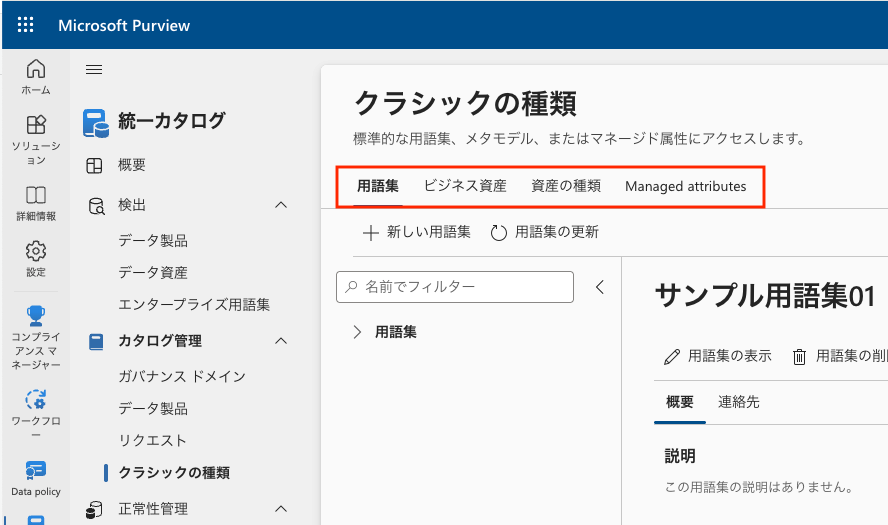Screen dimensions: 888x525
Task: Go to ホーム home icon
Action: [36, 69]
